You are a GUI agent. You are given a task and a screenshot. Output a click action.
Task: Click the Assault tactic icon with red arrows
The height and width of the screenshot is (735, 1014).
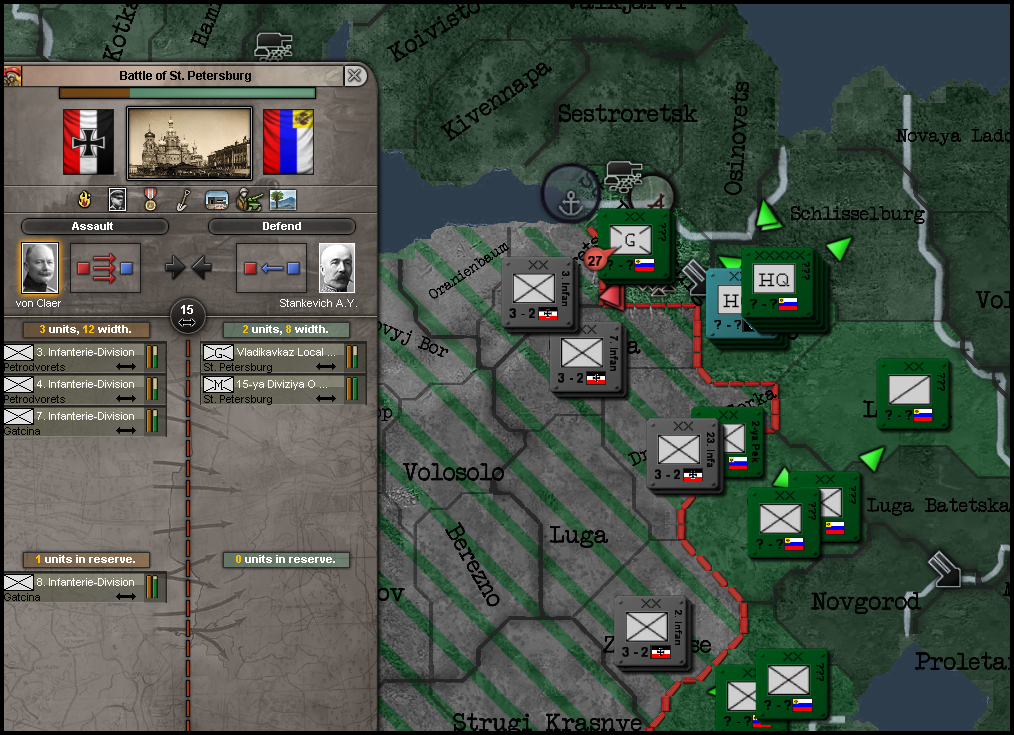tap(105, 268)
